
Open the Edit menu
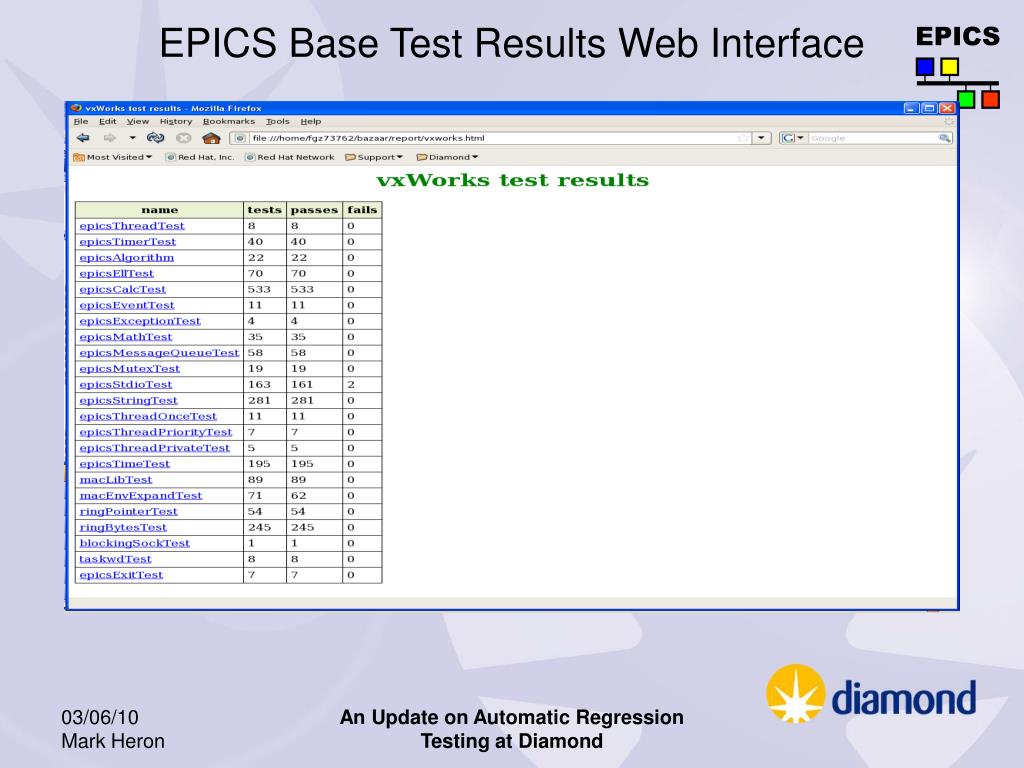[108, 121]
